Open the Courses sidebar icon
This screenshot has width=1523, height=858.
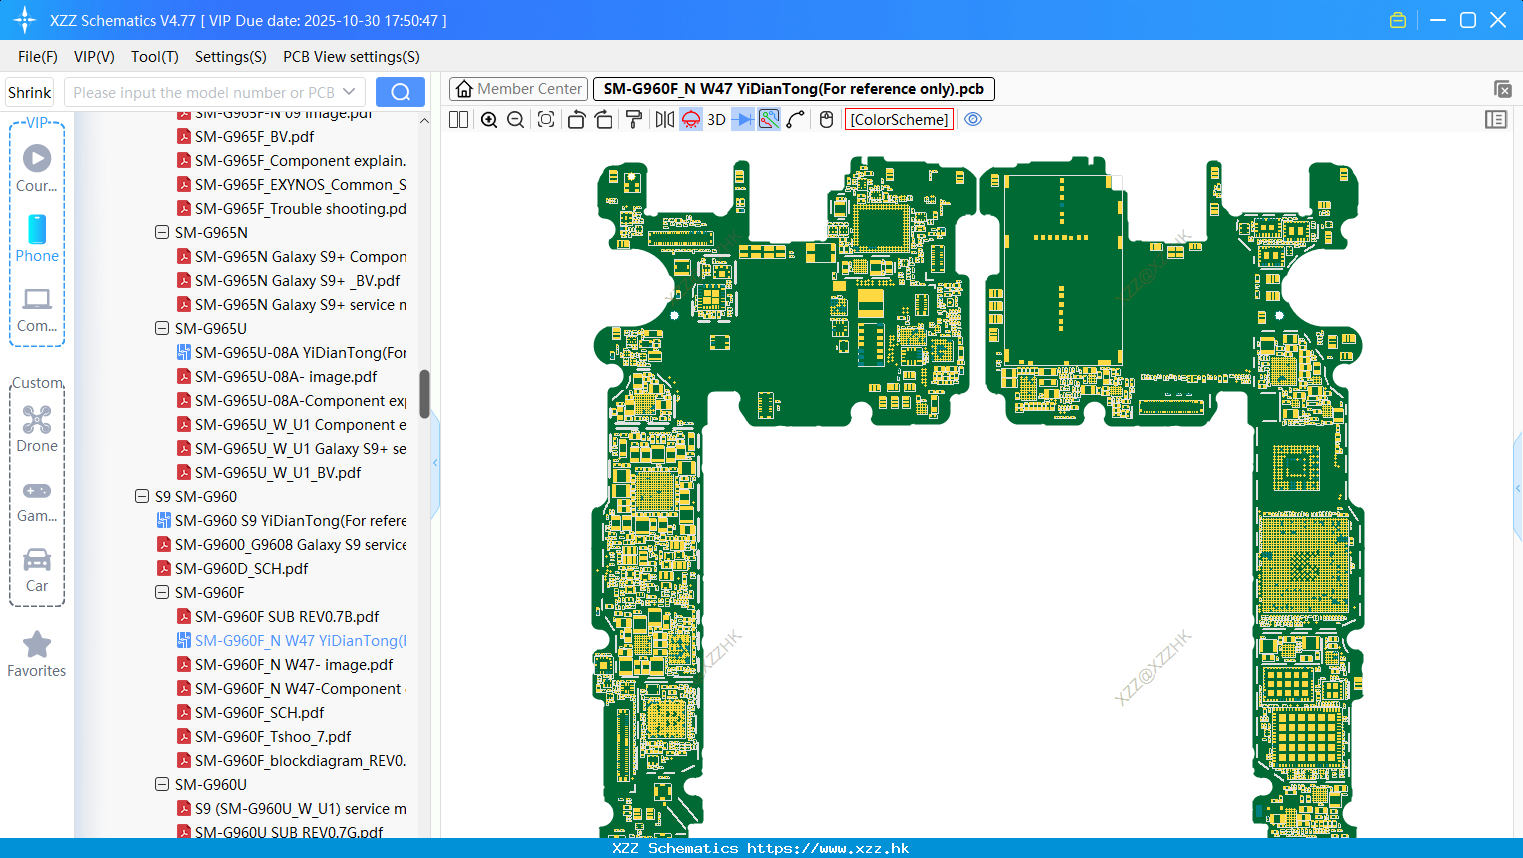click(x=37, y=168)
